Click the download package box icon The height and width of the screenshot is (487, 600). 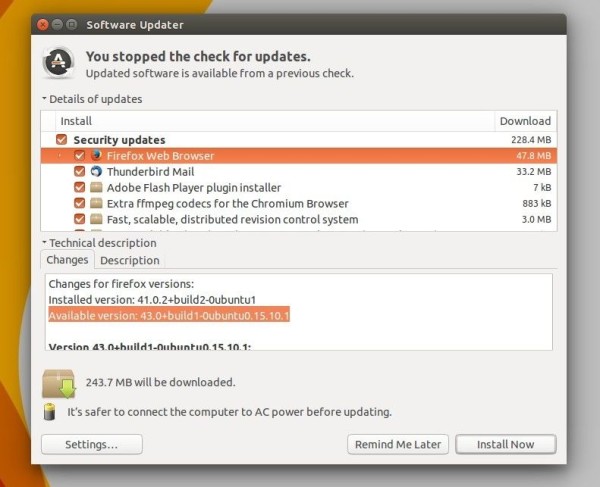tap(59, 384)
